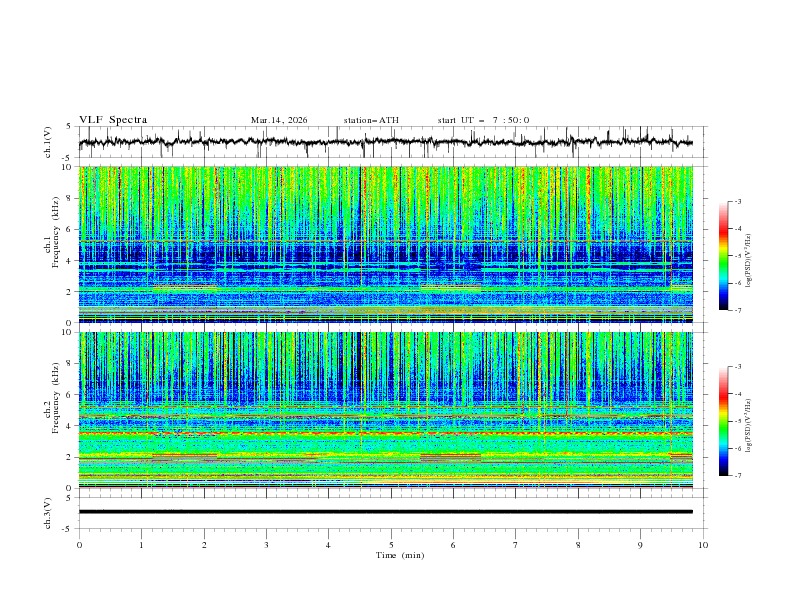Click the "4" kHz tick on ch.2 spectrogram
The image size is (792, 612).
click(70, 426)
